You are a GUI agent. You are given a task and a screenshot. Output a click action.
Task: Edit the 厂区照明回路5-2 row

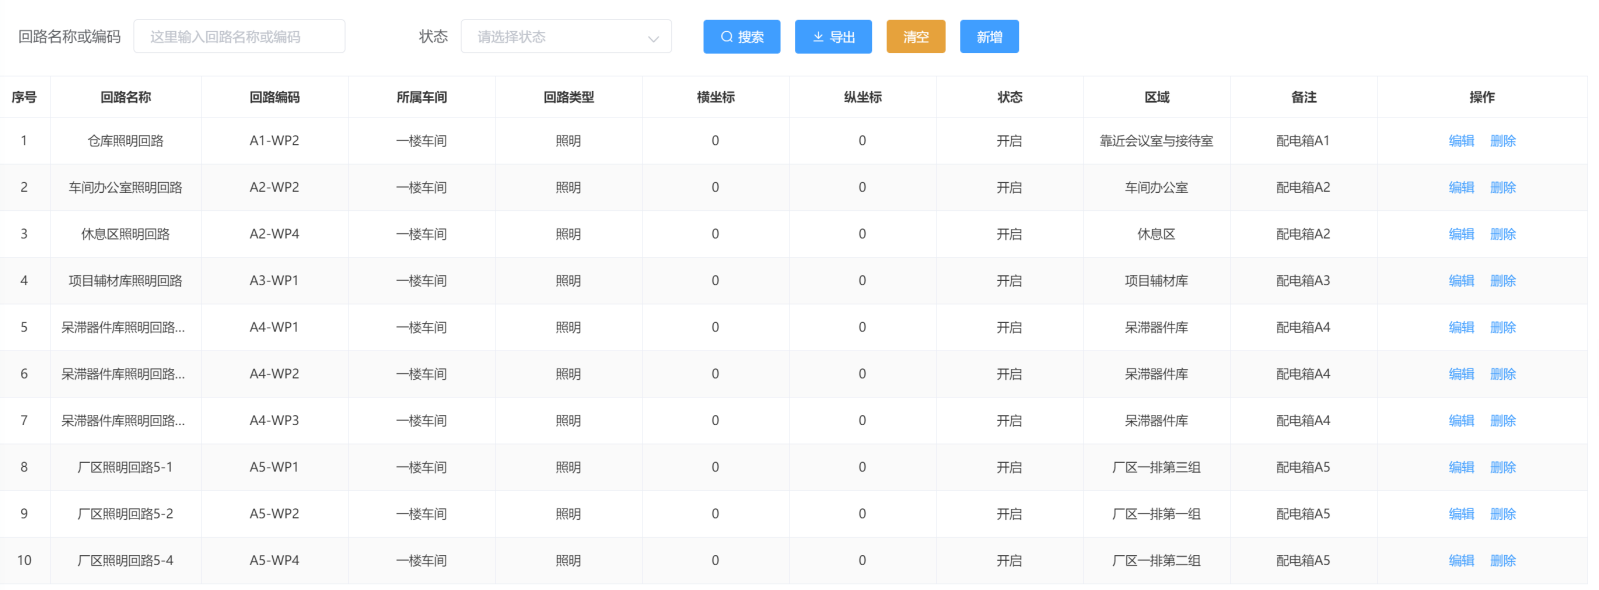1461,514
